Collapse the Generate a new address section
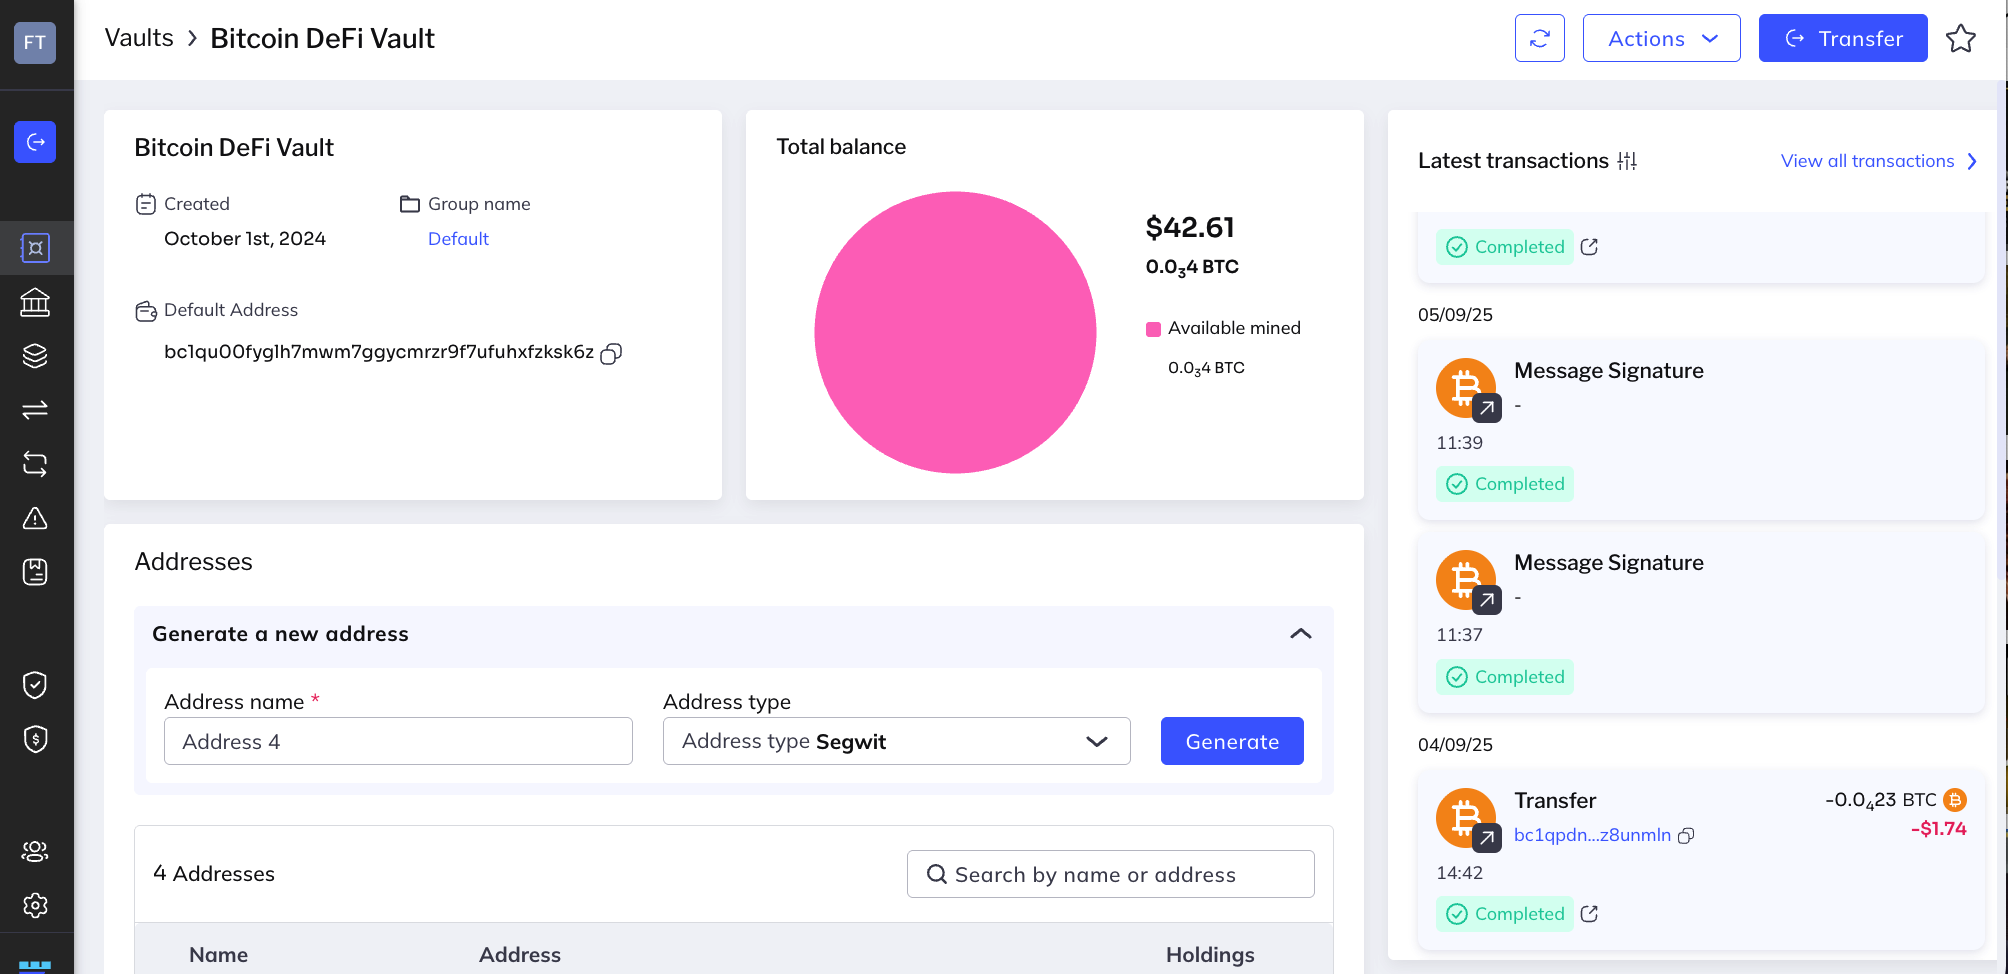This screenshot has width=2008, height=974. point(1300,634)
